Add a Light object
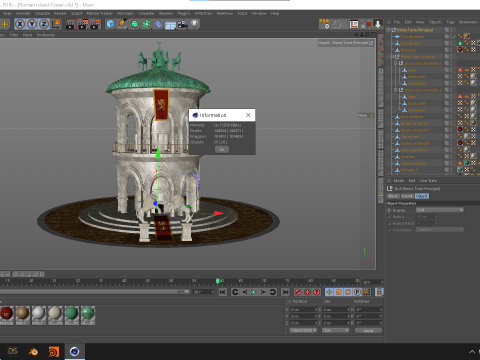The height and width of the screenshot is (360, 480). pyautogui.click(x=194, y=24)
